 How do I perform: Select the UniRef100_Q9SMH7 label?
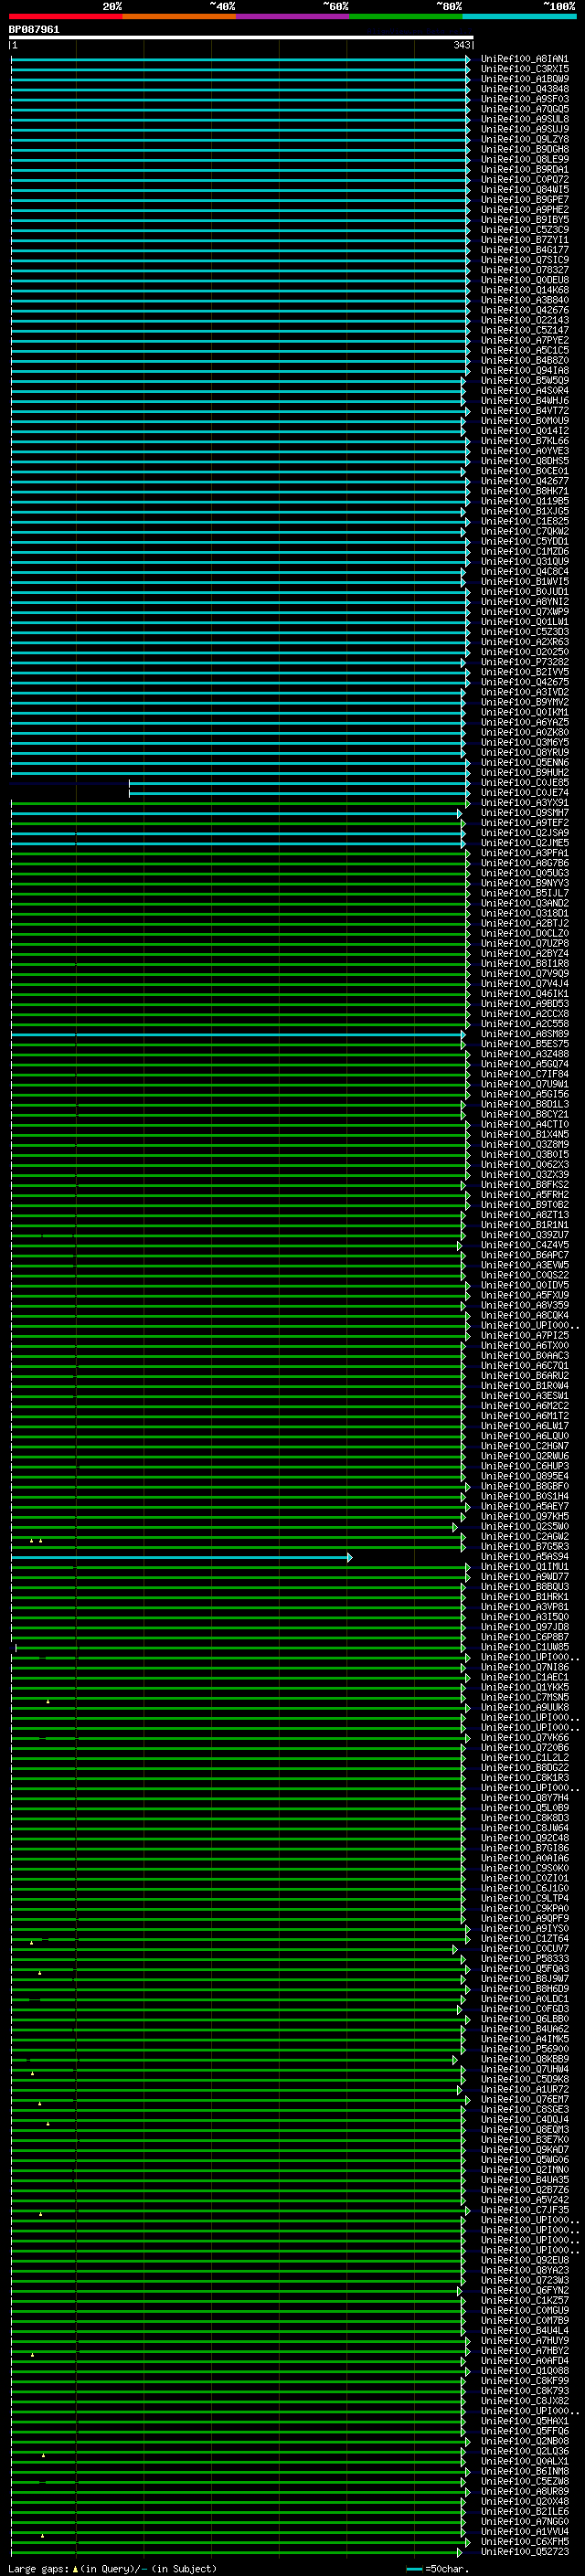pyautogui.click(x=524, y=813)
